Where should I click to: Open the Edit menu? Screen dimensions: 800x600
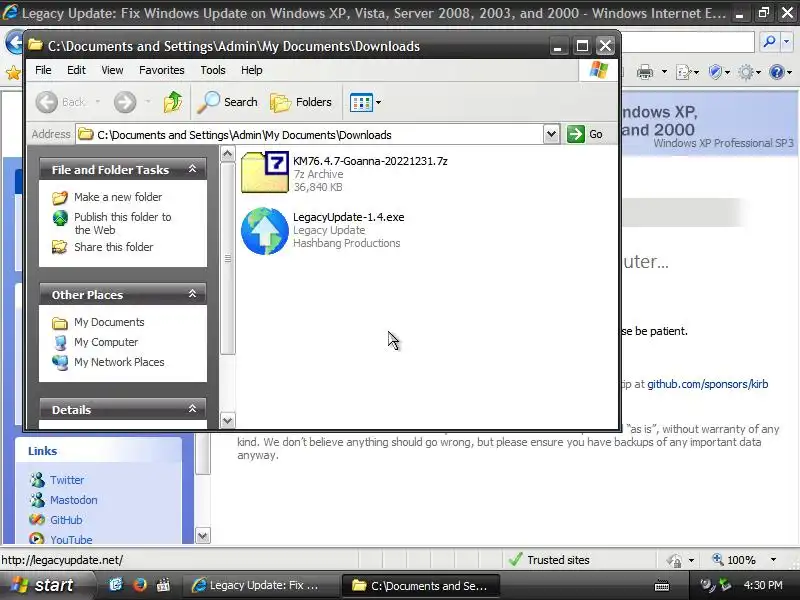(x=76, y=70)
